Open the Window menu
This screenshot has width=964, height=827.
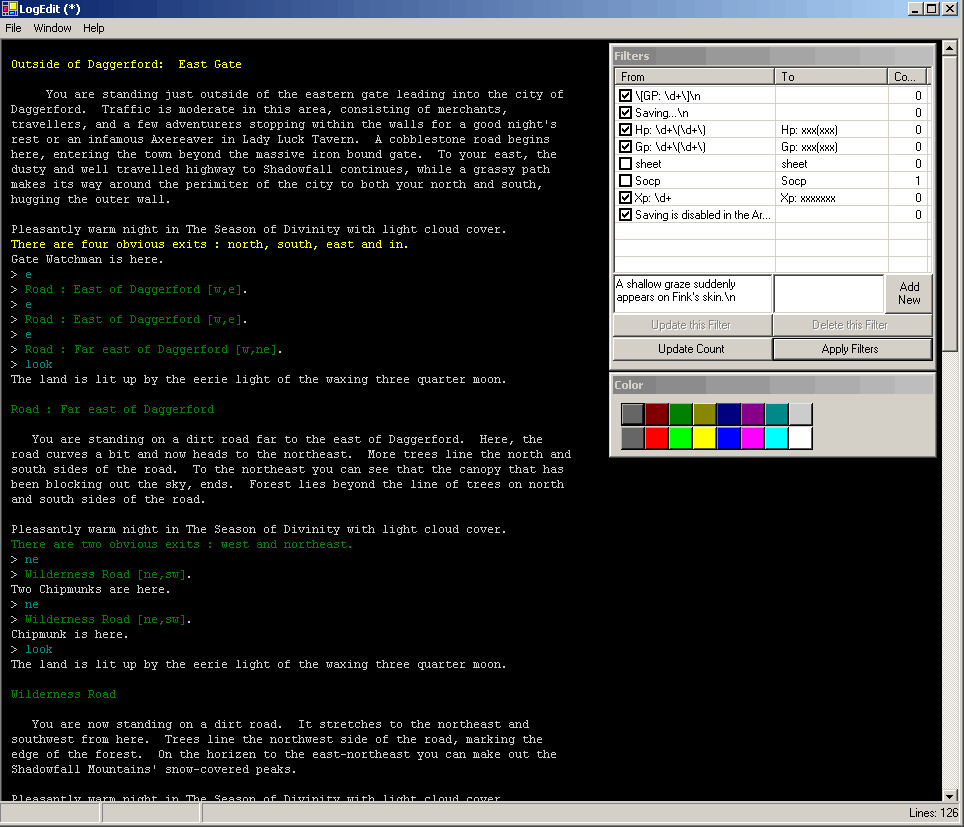[x=52, y=28]
